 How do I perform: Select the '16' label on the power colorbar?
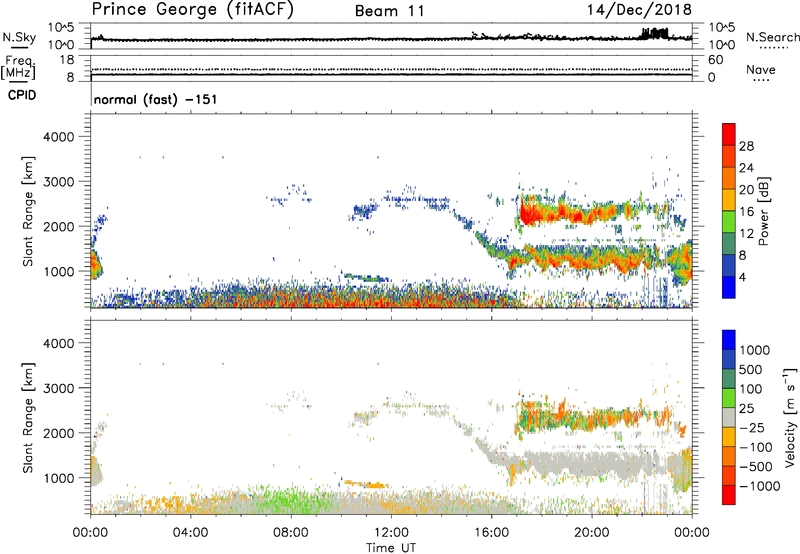coord(746,212)
